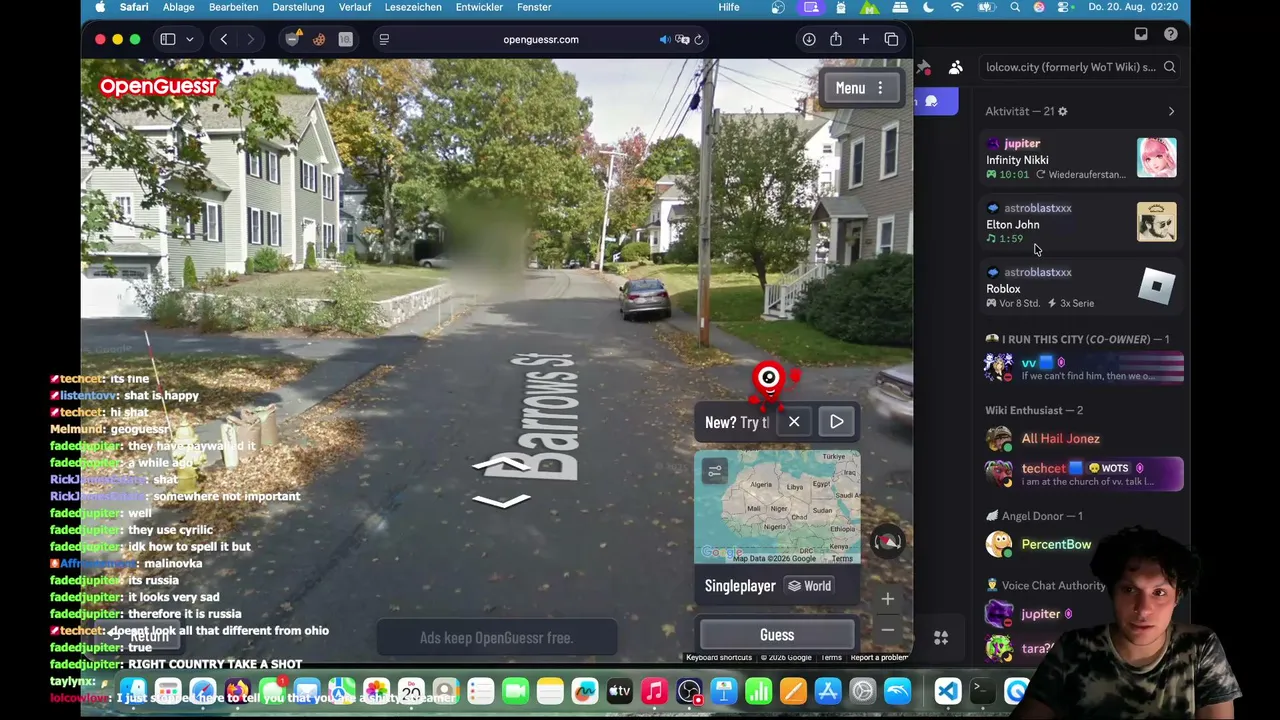The image size is (1280, 720).
Task: Open the OpenGuessr Menu button
Action: click(x=860, y=88)
